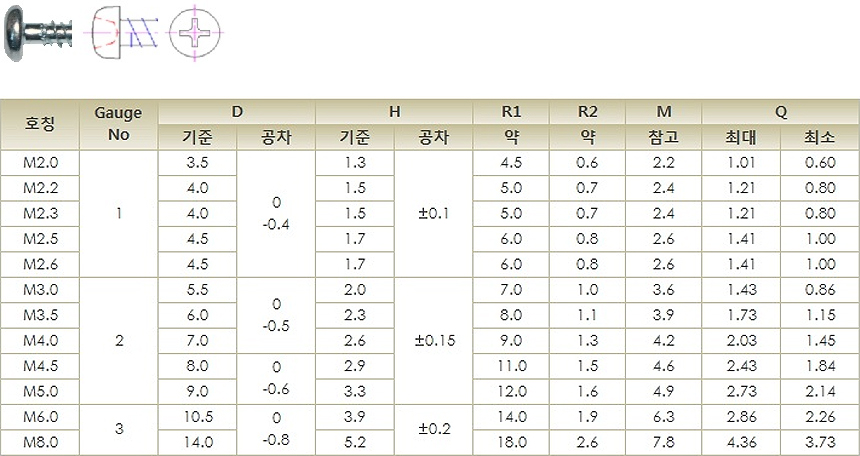
Task: Select the M2.0 row label
Action: pos(40,162)
